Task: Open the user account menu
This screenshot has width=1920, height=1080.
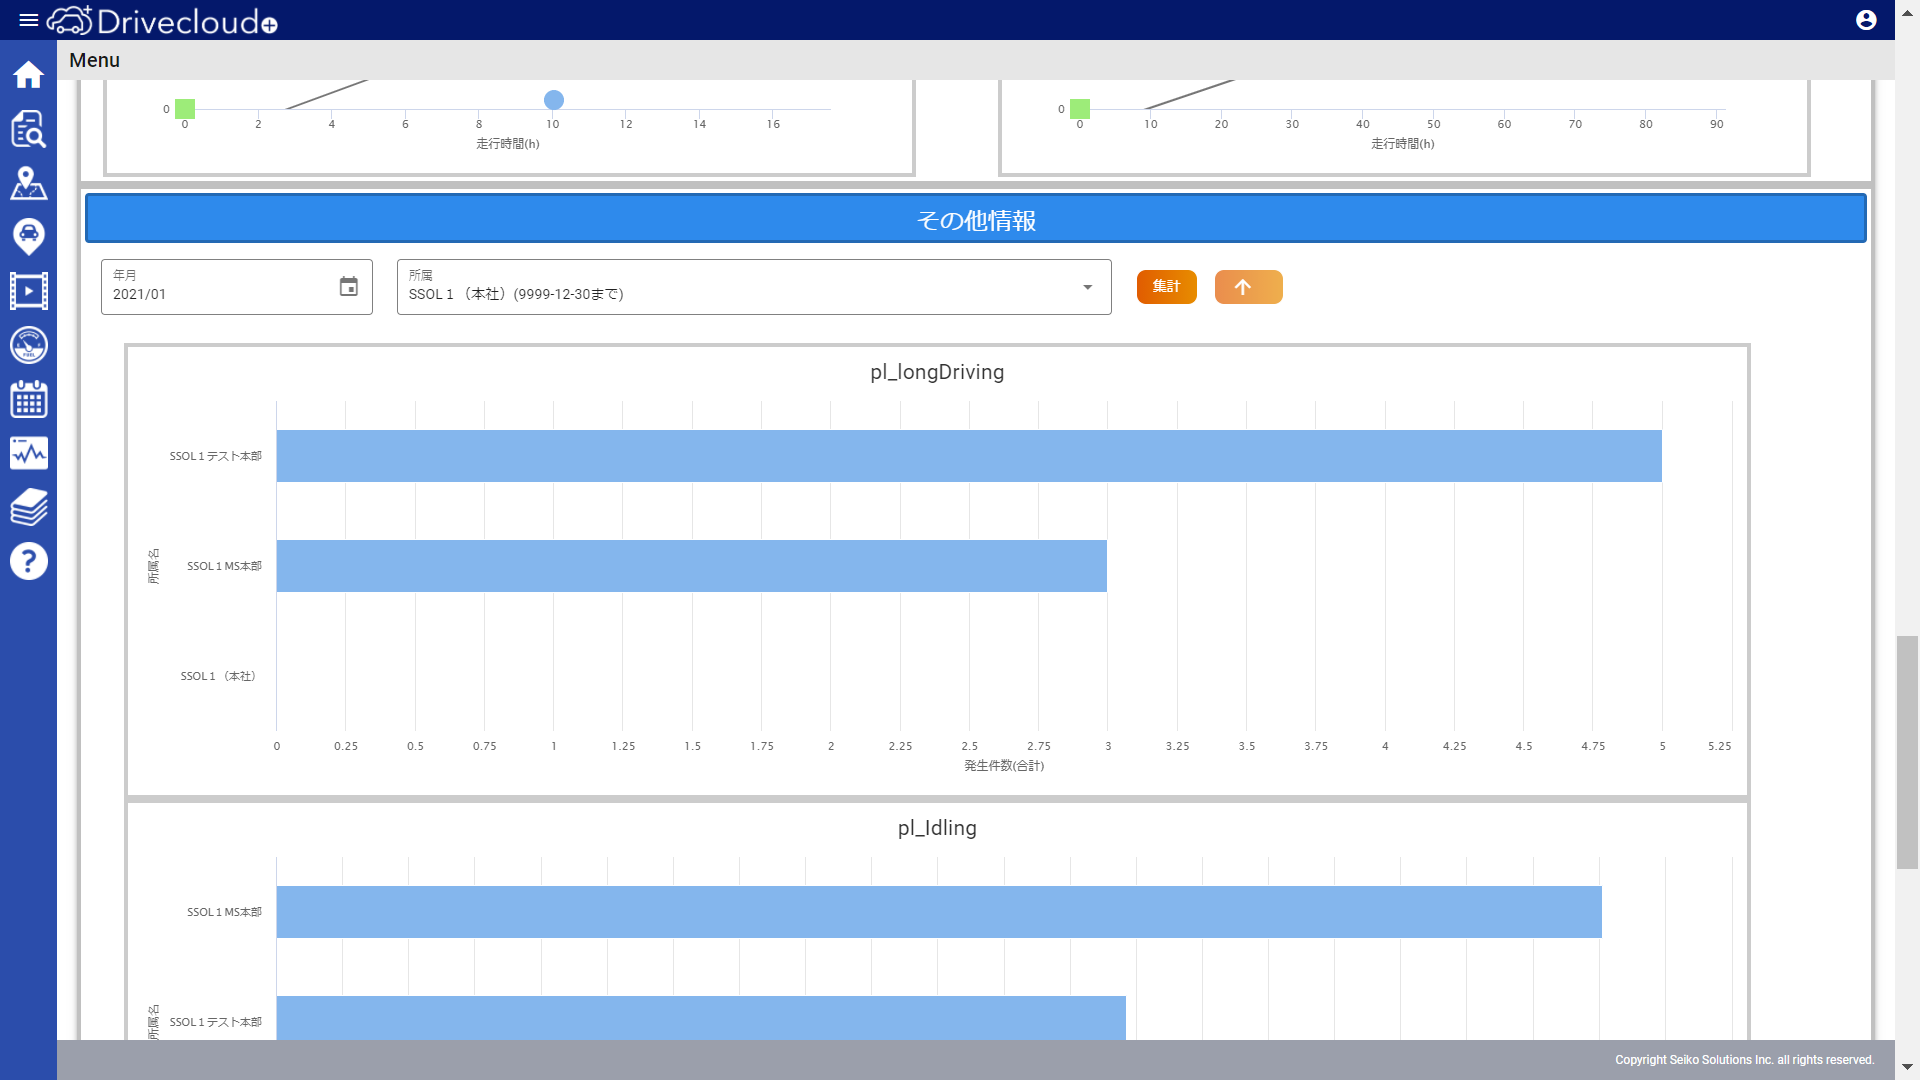Action: coord(1866,20)
